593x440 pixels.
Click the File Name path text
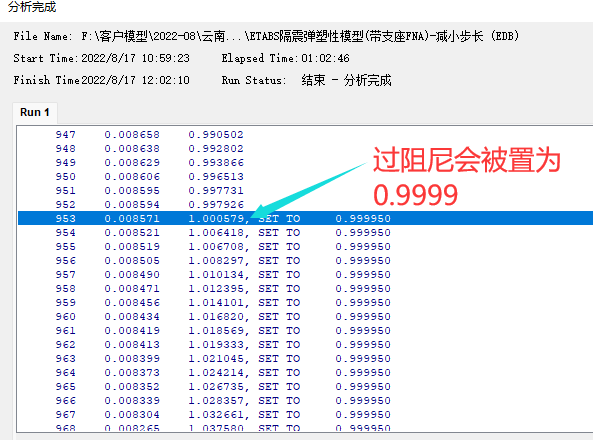pyautogui.click(x=300, y=36)
